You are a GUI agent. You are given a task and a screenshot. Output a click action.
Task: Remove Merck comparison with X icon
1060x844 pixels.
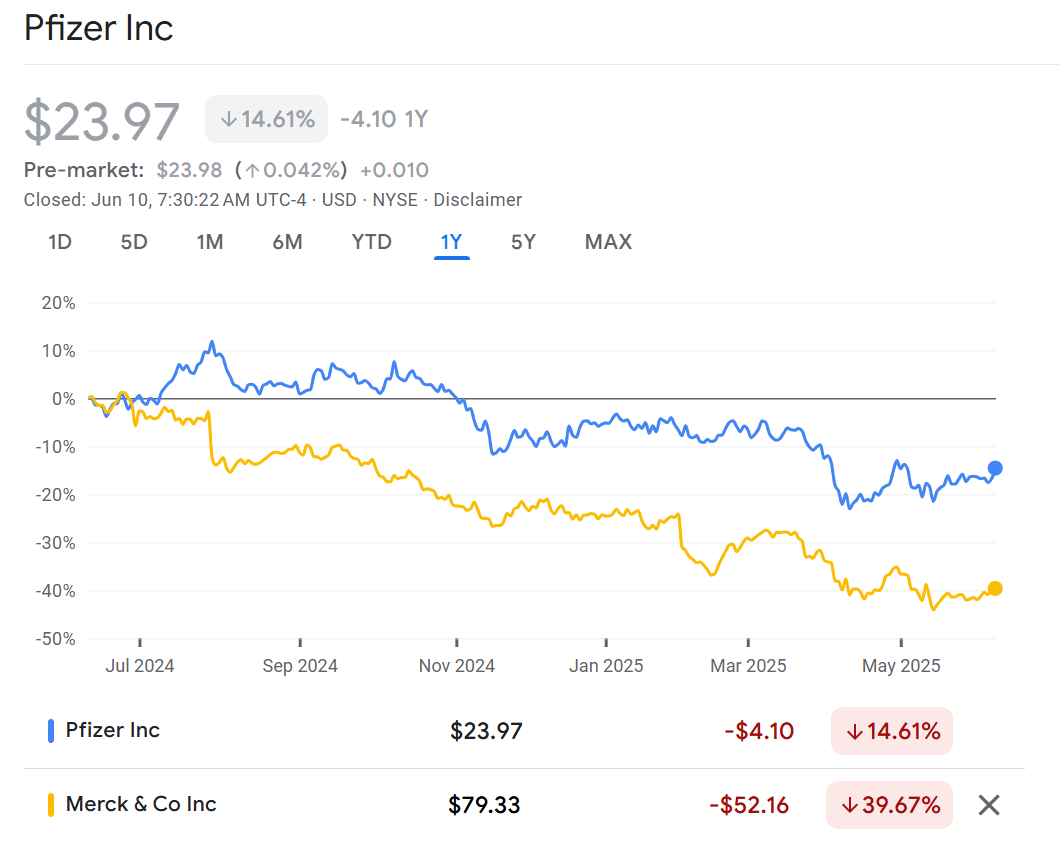[988, 804]
